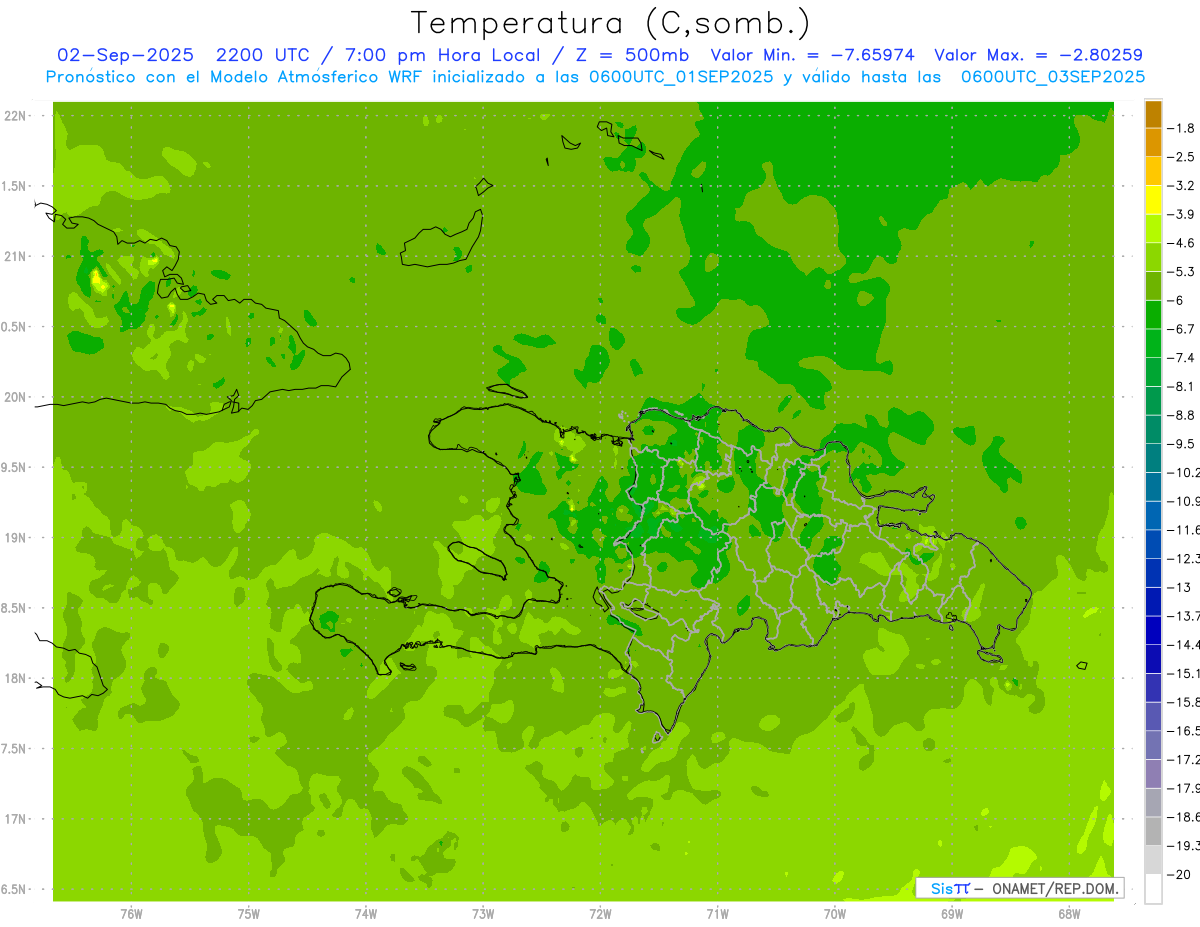The width and height of the screenshot is (1200, 927).
Task: Click the '73W' longitude axis label
Action: pyautogui.click(x=483, y=914)
